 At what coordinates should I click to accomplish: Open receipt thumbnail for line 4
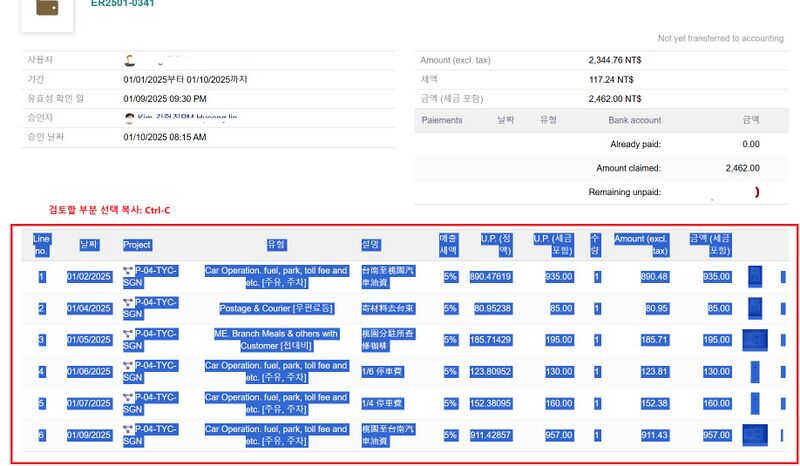tap(755, 372)
